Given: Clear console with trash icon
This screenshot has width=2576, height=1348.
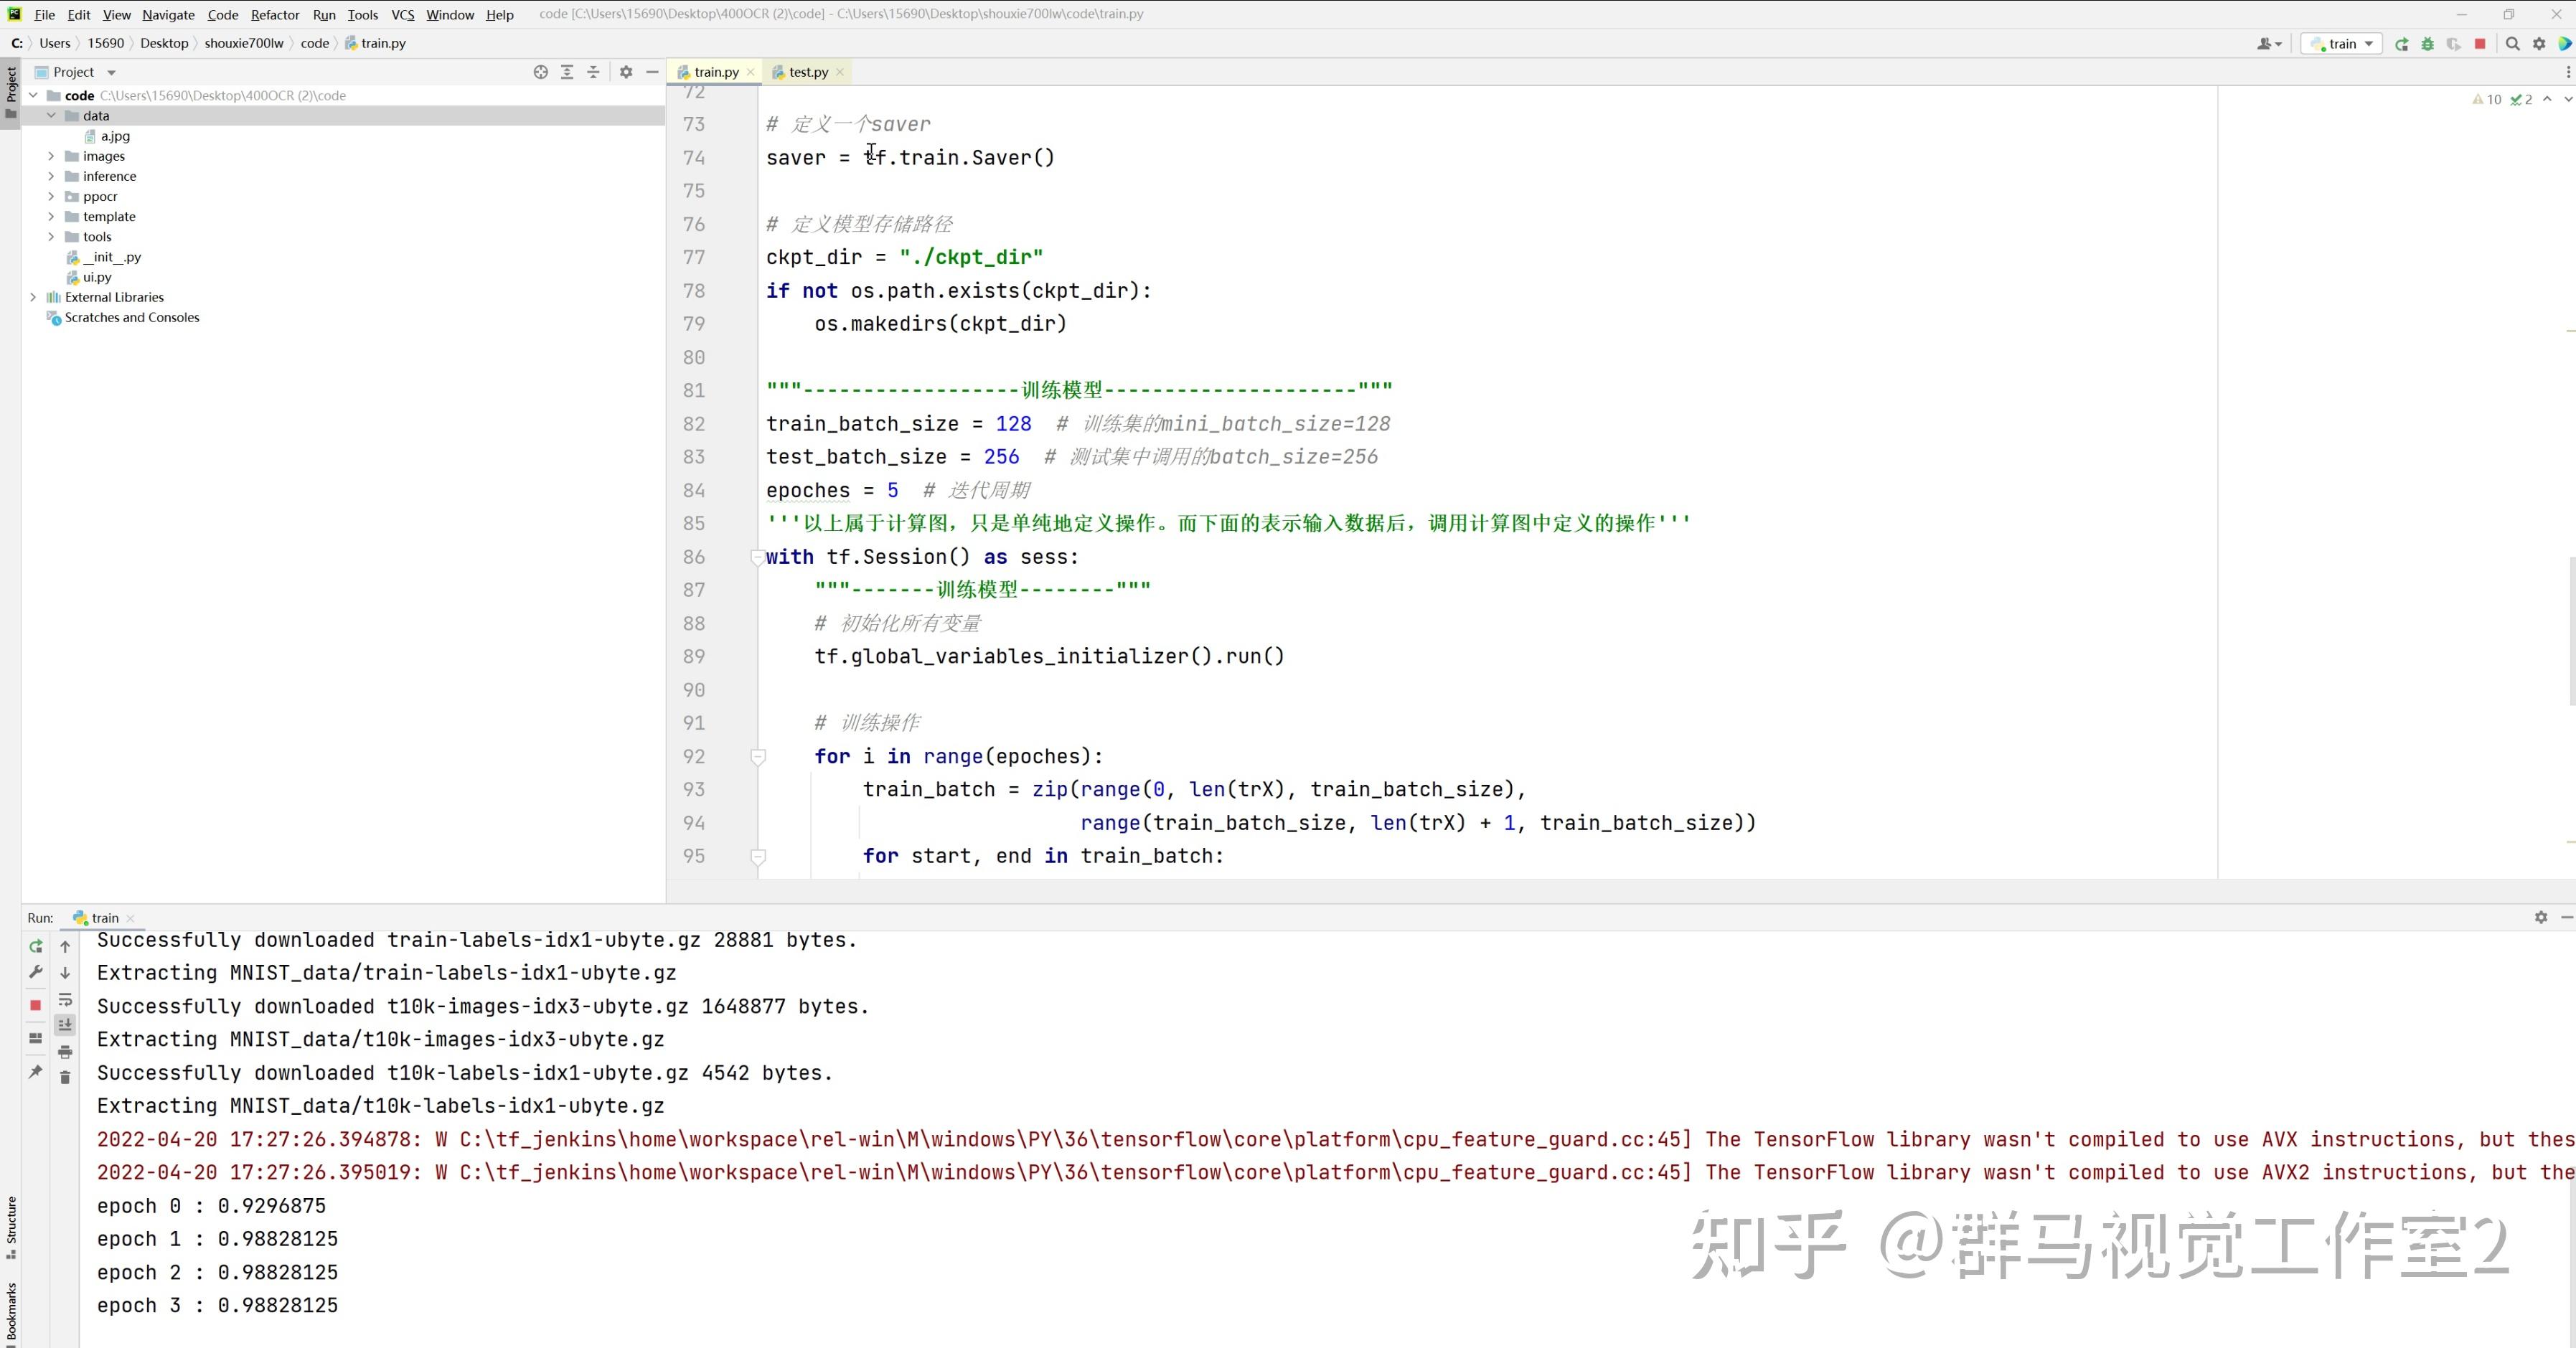Looking at the screenshot, I should click(65, 1077).
